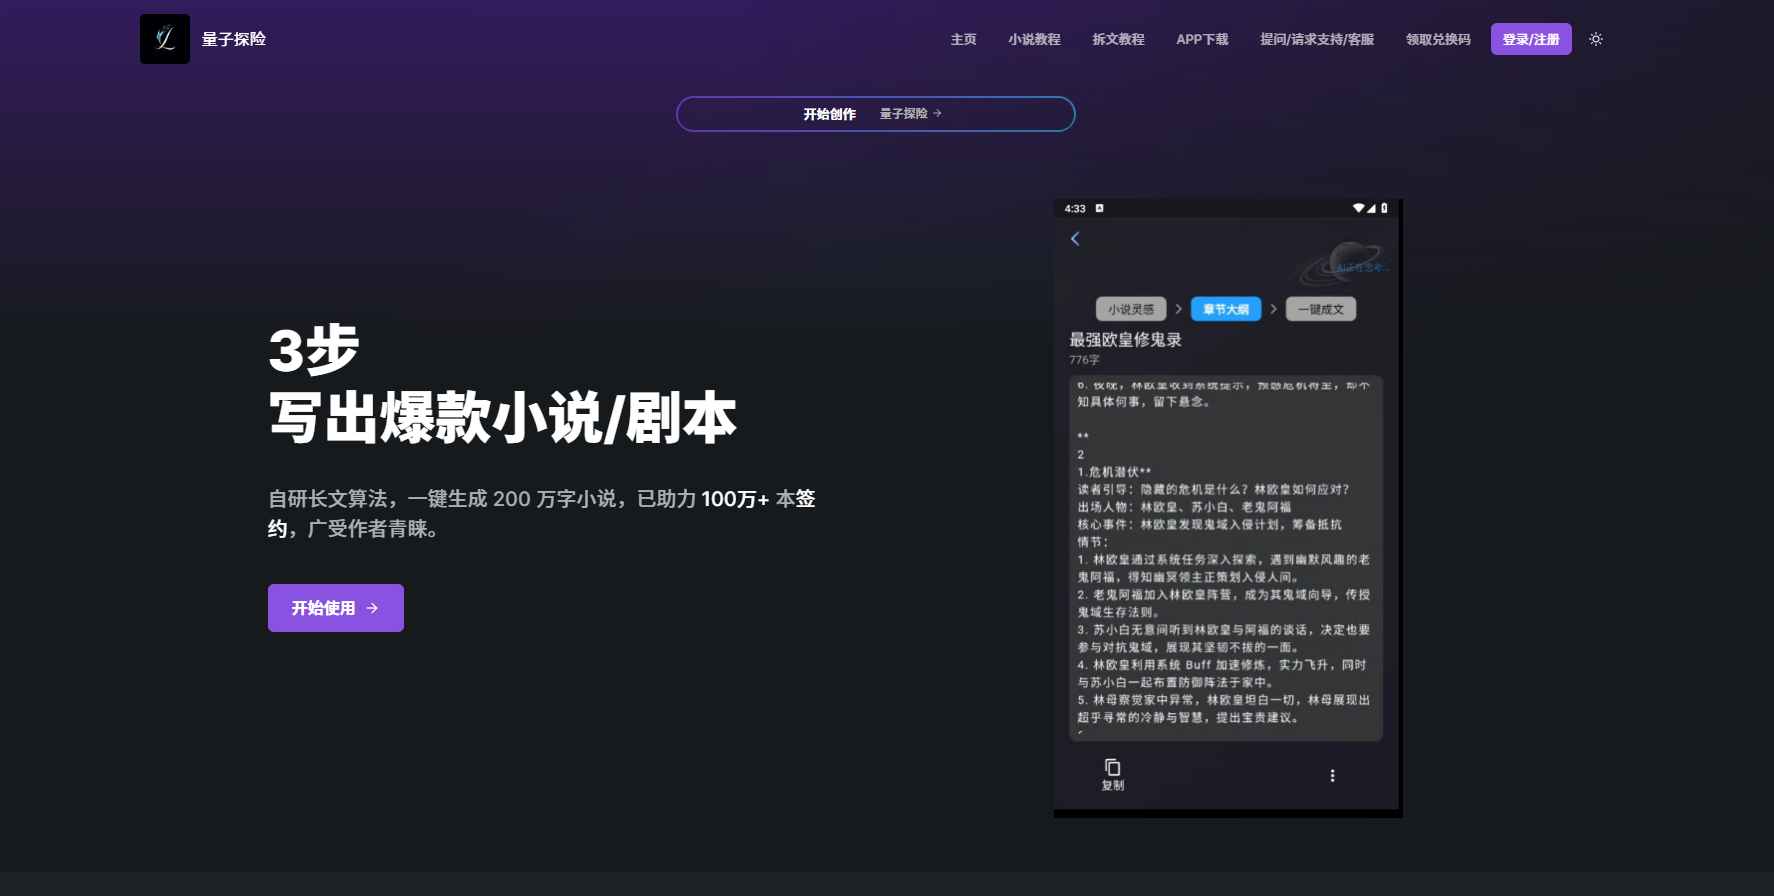Click the back arrow in phone preview
Viewport: 1774px width, 896px height.
pyautogui.click(x=1075, y=238)
